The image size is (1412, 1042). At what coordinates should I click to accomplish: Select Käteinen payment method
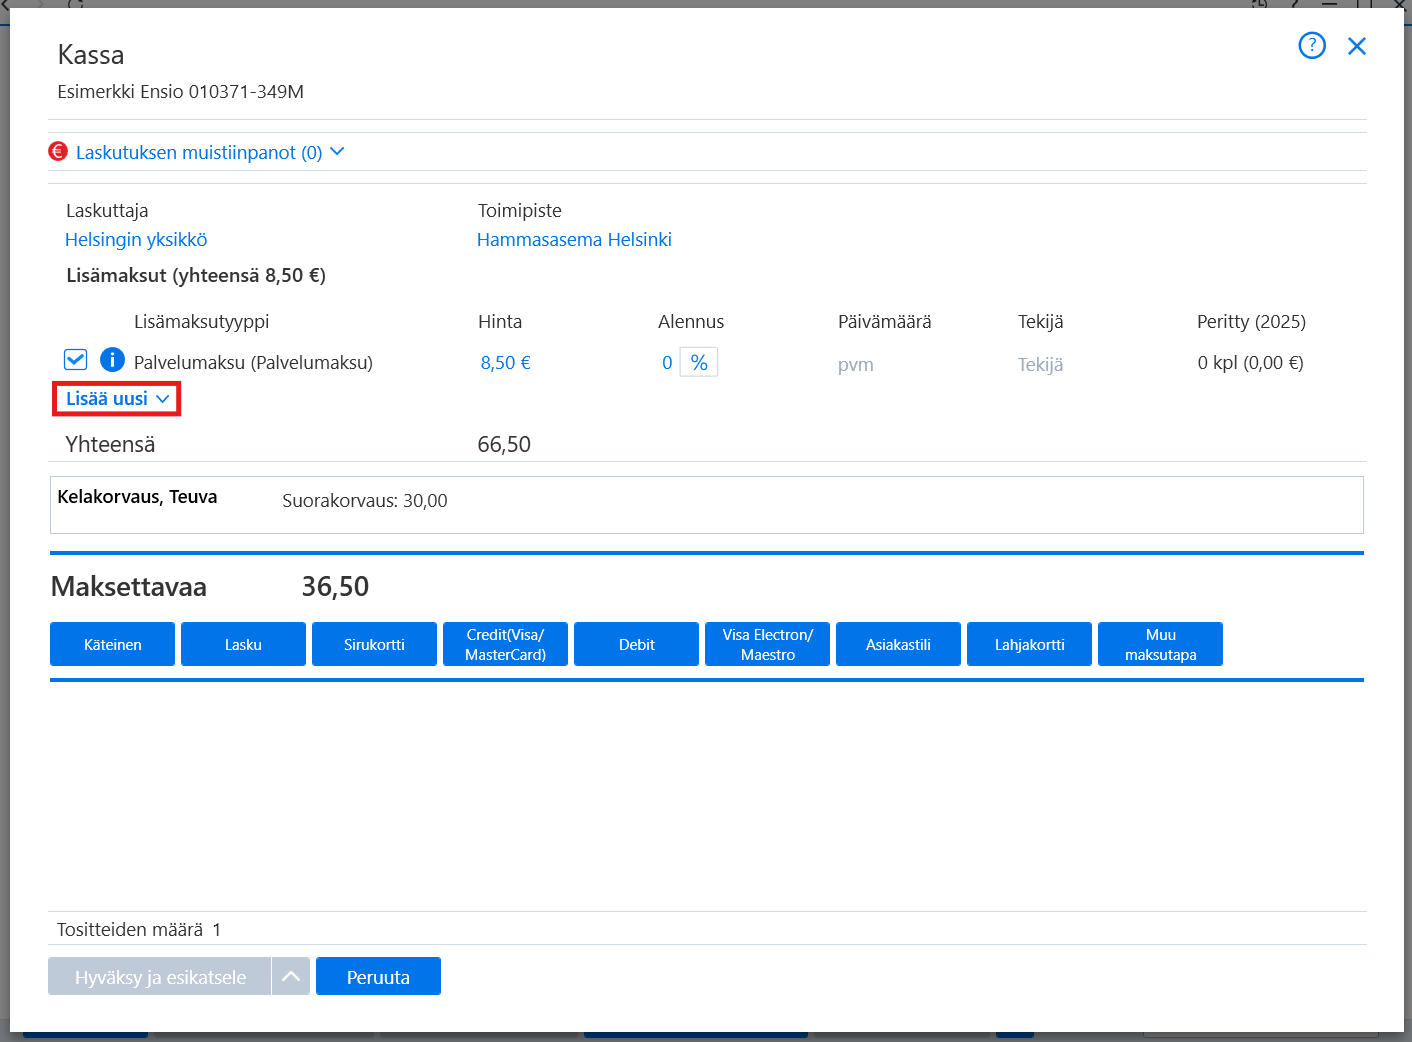click(x=112, y=644)
